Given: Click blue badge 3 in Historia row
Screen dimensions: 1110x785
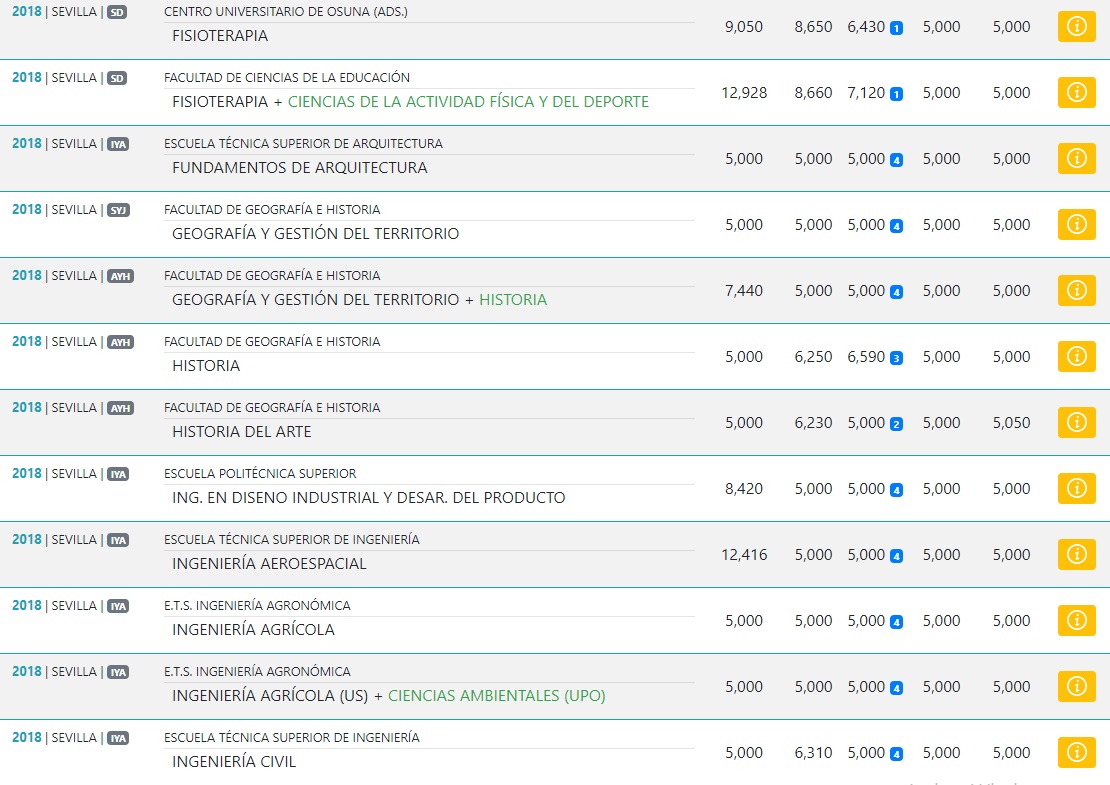Looking at the screenshot, I should [x=896, y=358].
